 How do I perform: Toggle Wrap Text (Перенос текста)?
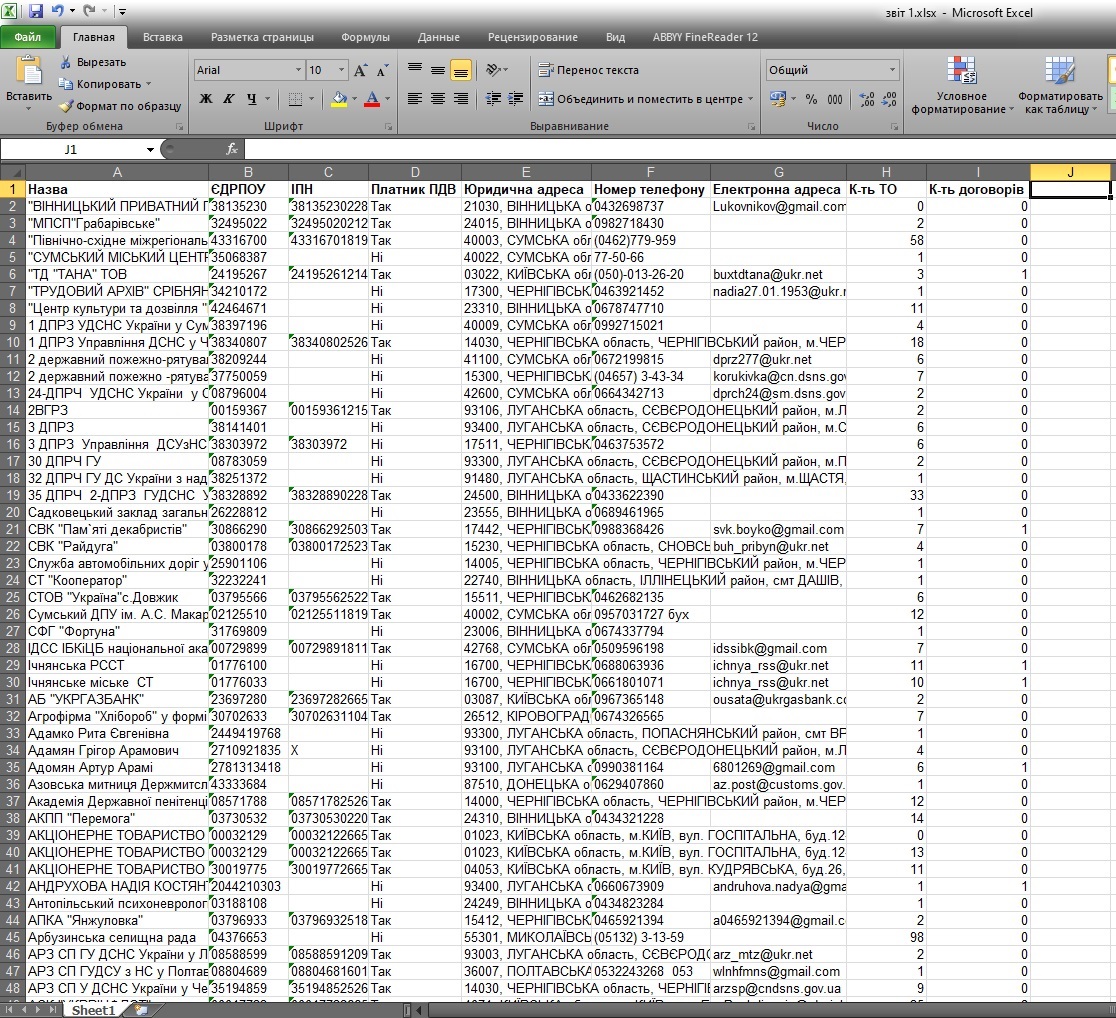pyautogui.click(x=588, y=70)
